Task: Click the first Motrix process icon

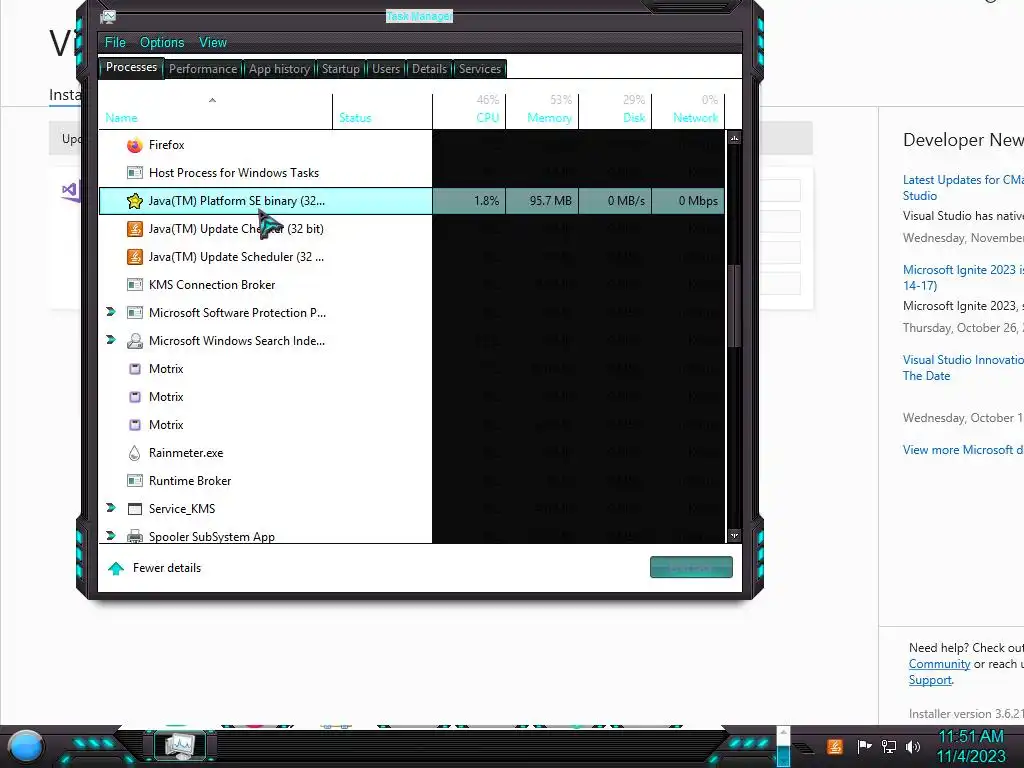Action: pos(135,369)
